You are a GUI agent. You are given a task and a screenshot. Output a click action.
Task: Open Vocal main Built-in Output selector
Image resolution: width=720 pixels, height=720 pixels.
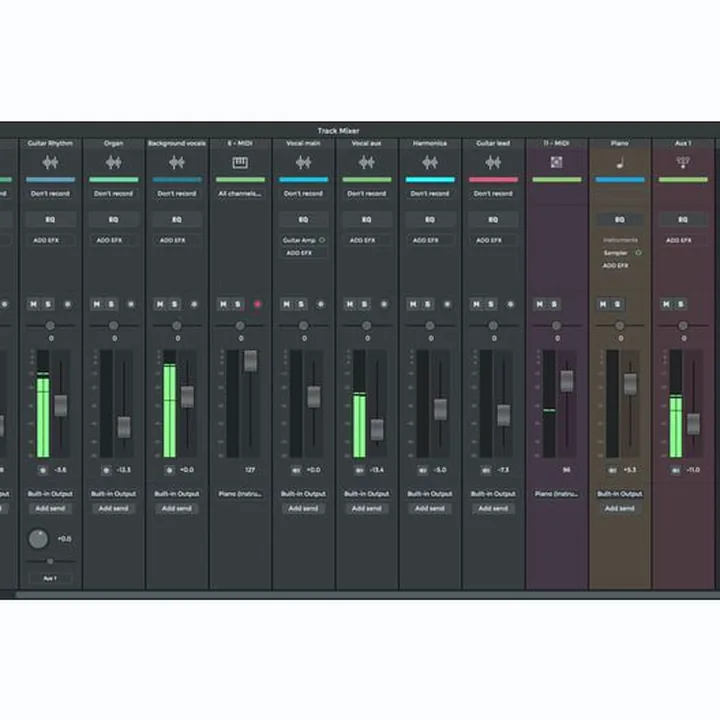tap(304, 494)
